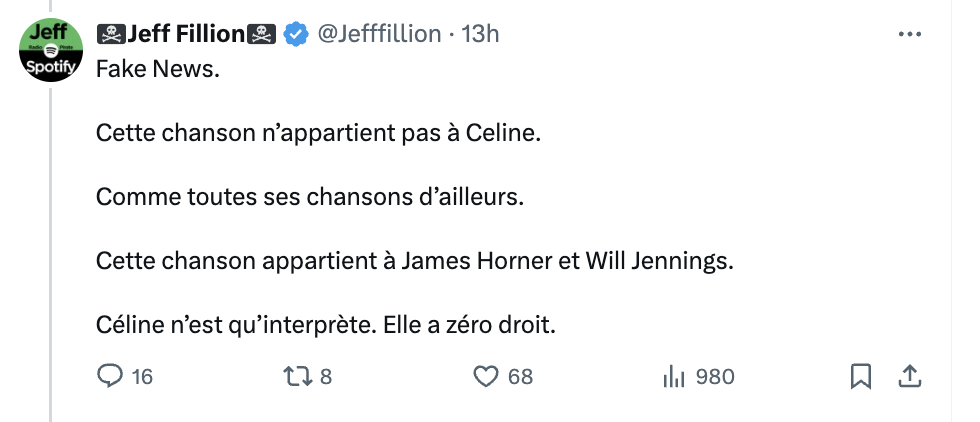The image size is (980, 422).
Task: Click the like count number 68
Action: [x=520, y=377]
